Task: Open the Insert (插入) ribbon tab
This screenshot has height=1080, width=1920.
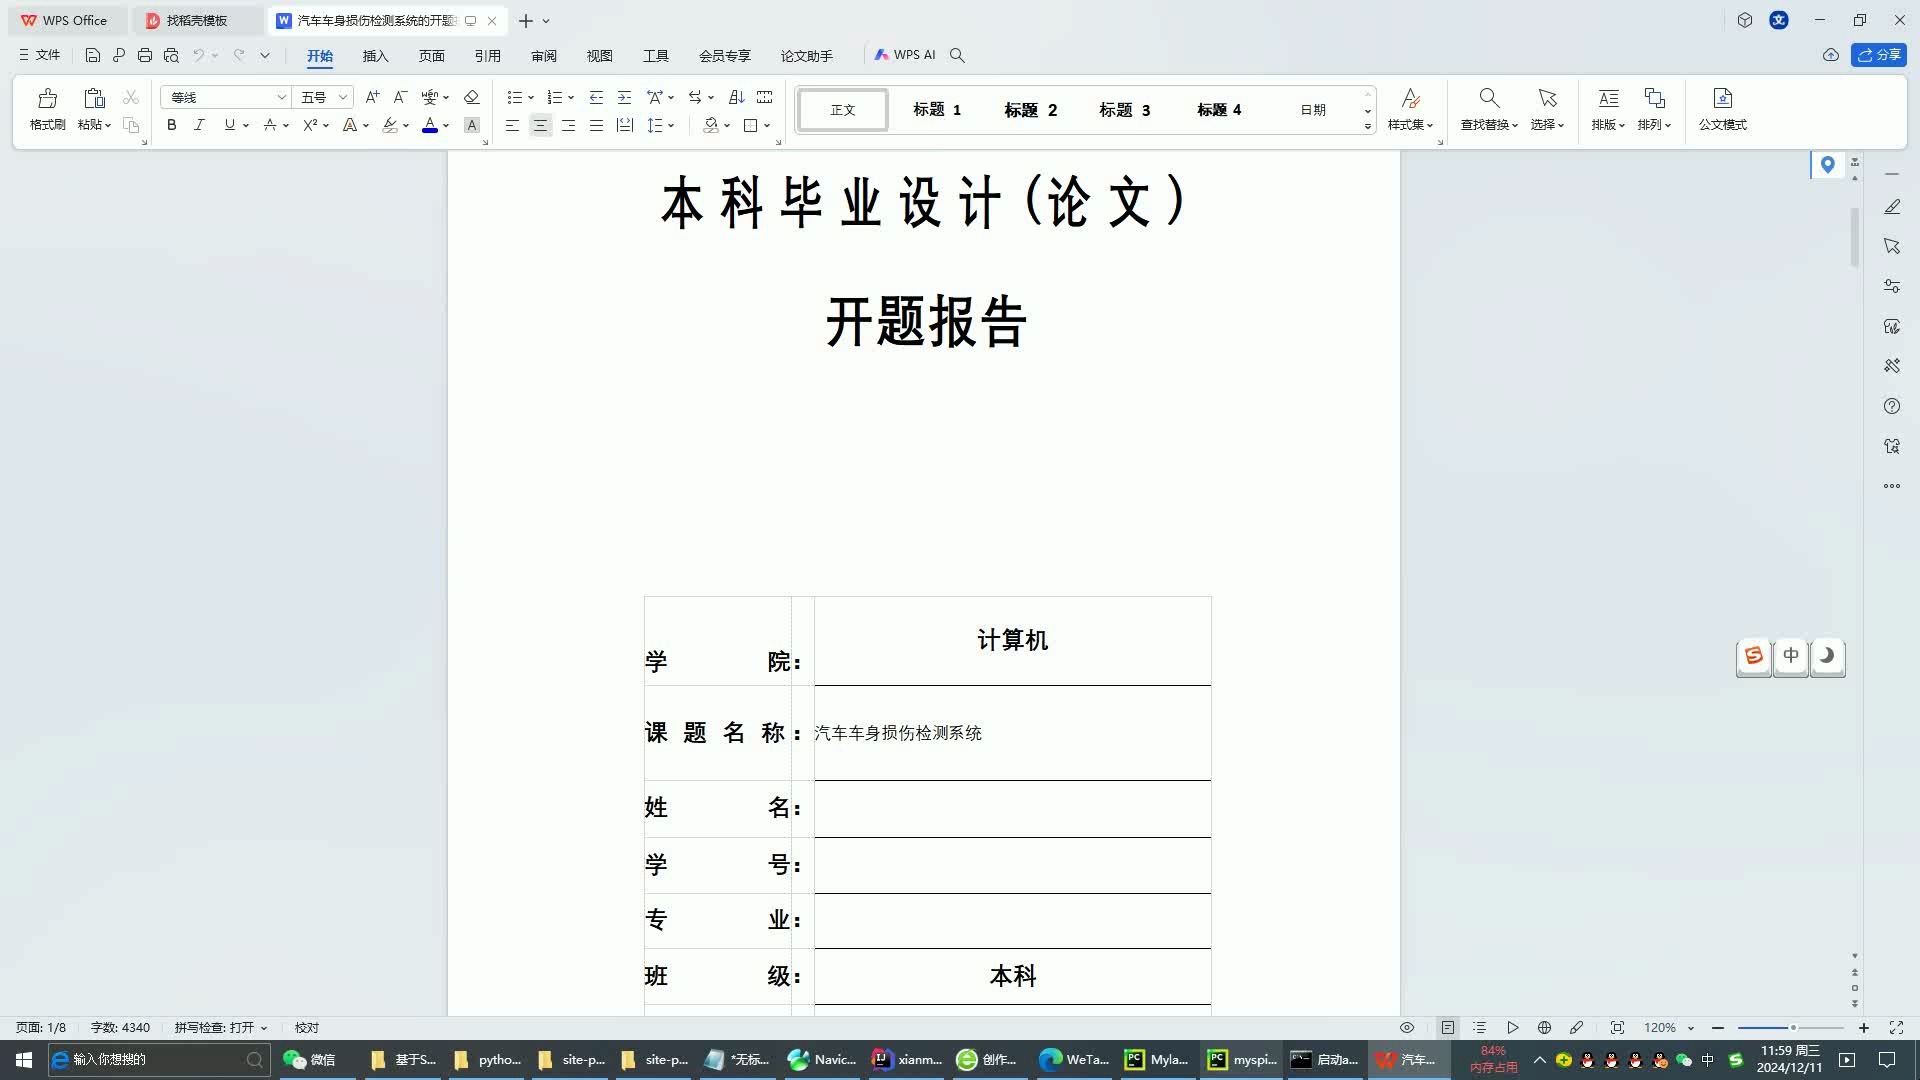Action: [375, 56]
